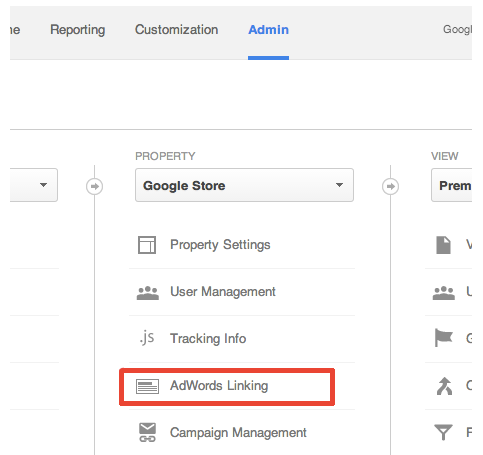Click the Property Settings layout icon

click(147, 245)
